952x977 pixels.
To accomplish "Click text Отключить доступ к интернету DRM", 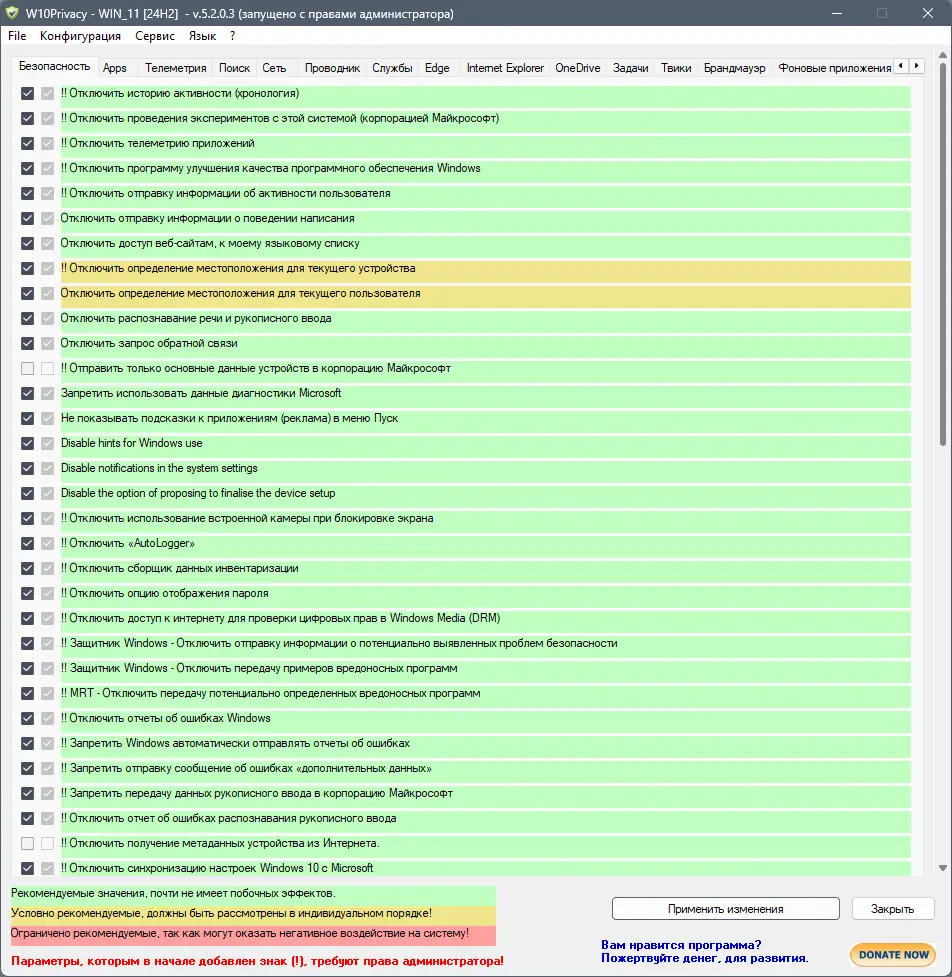I will 280,618.
